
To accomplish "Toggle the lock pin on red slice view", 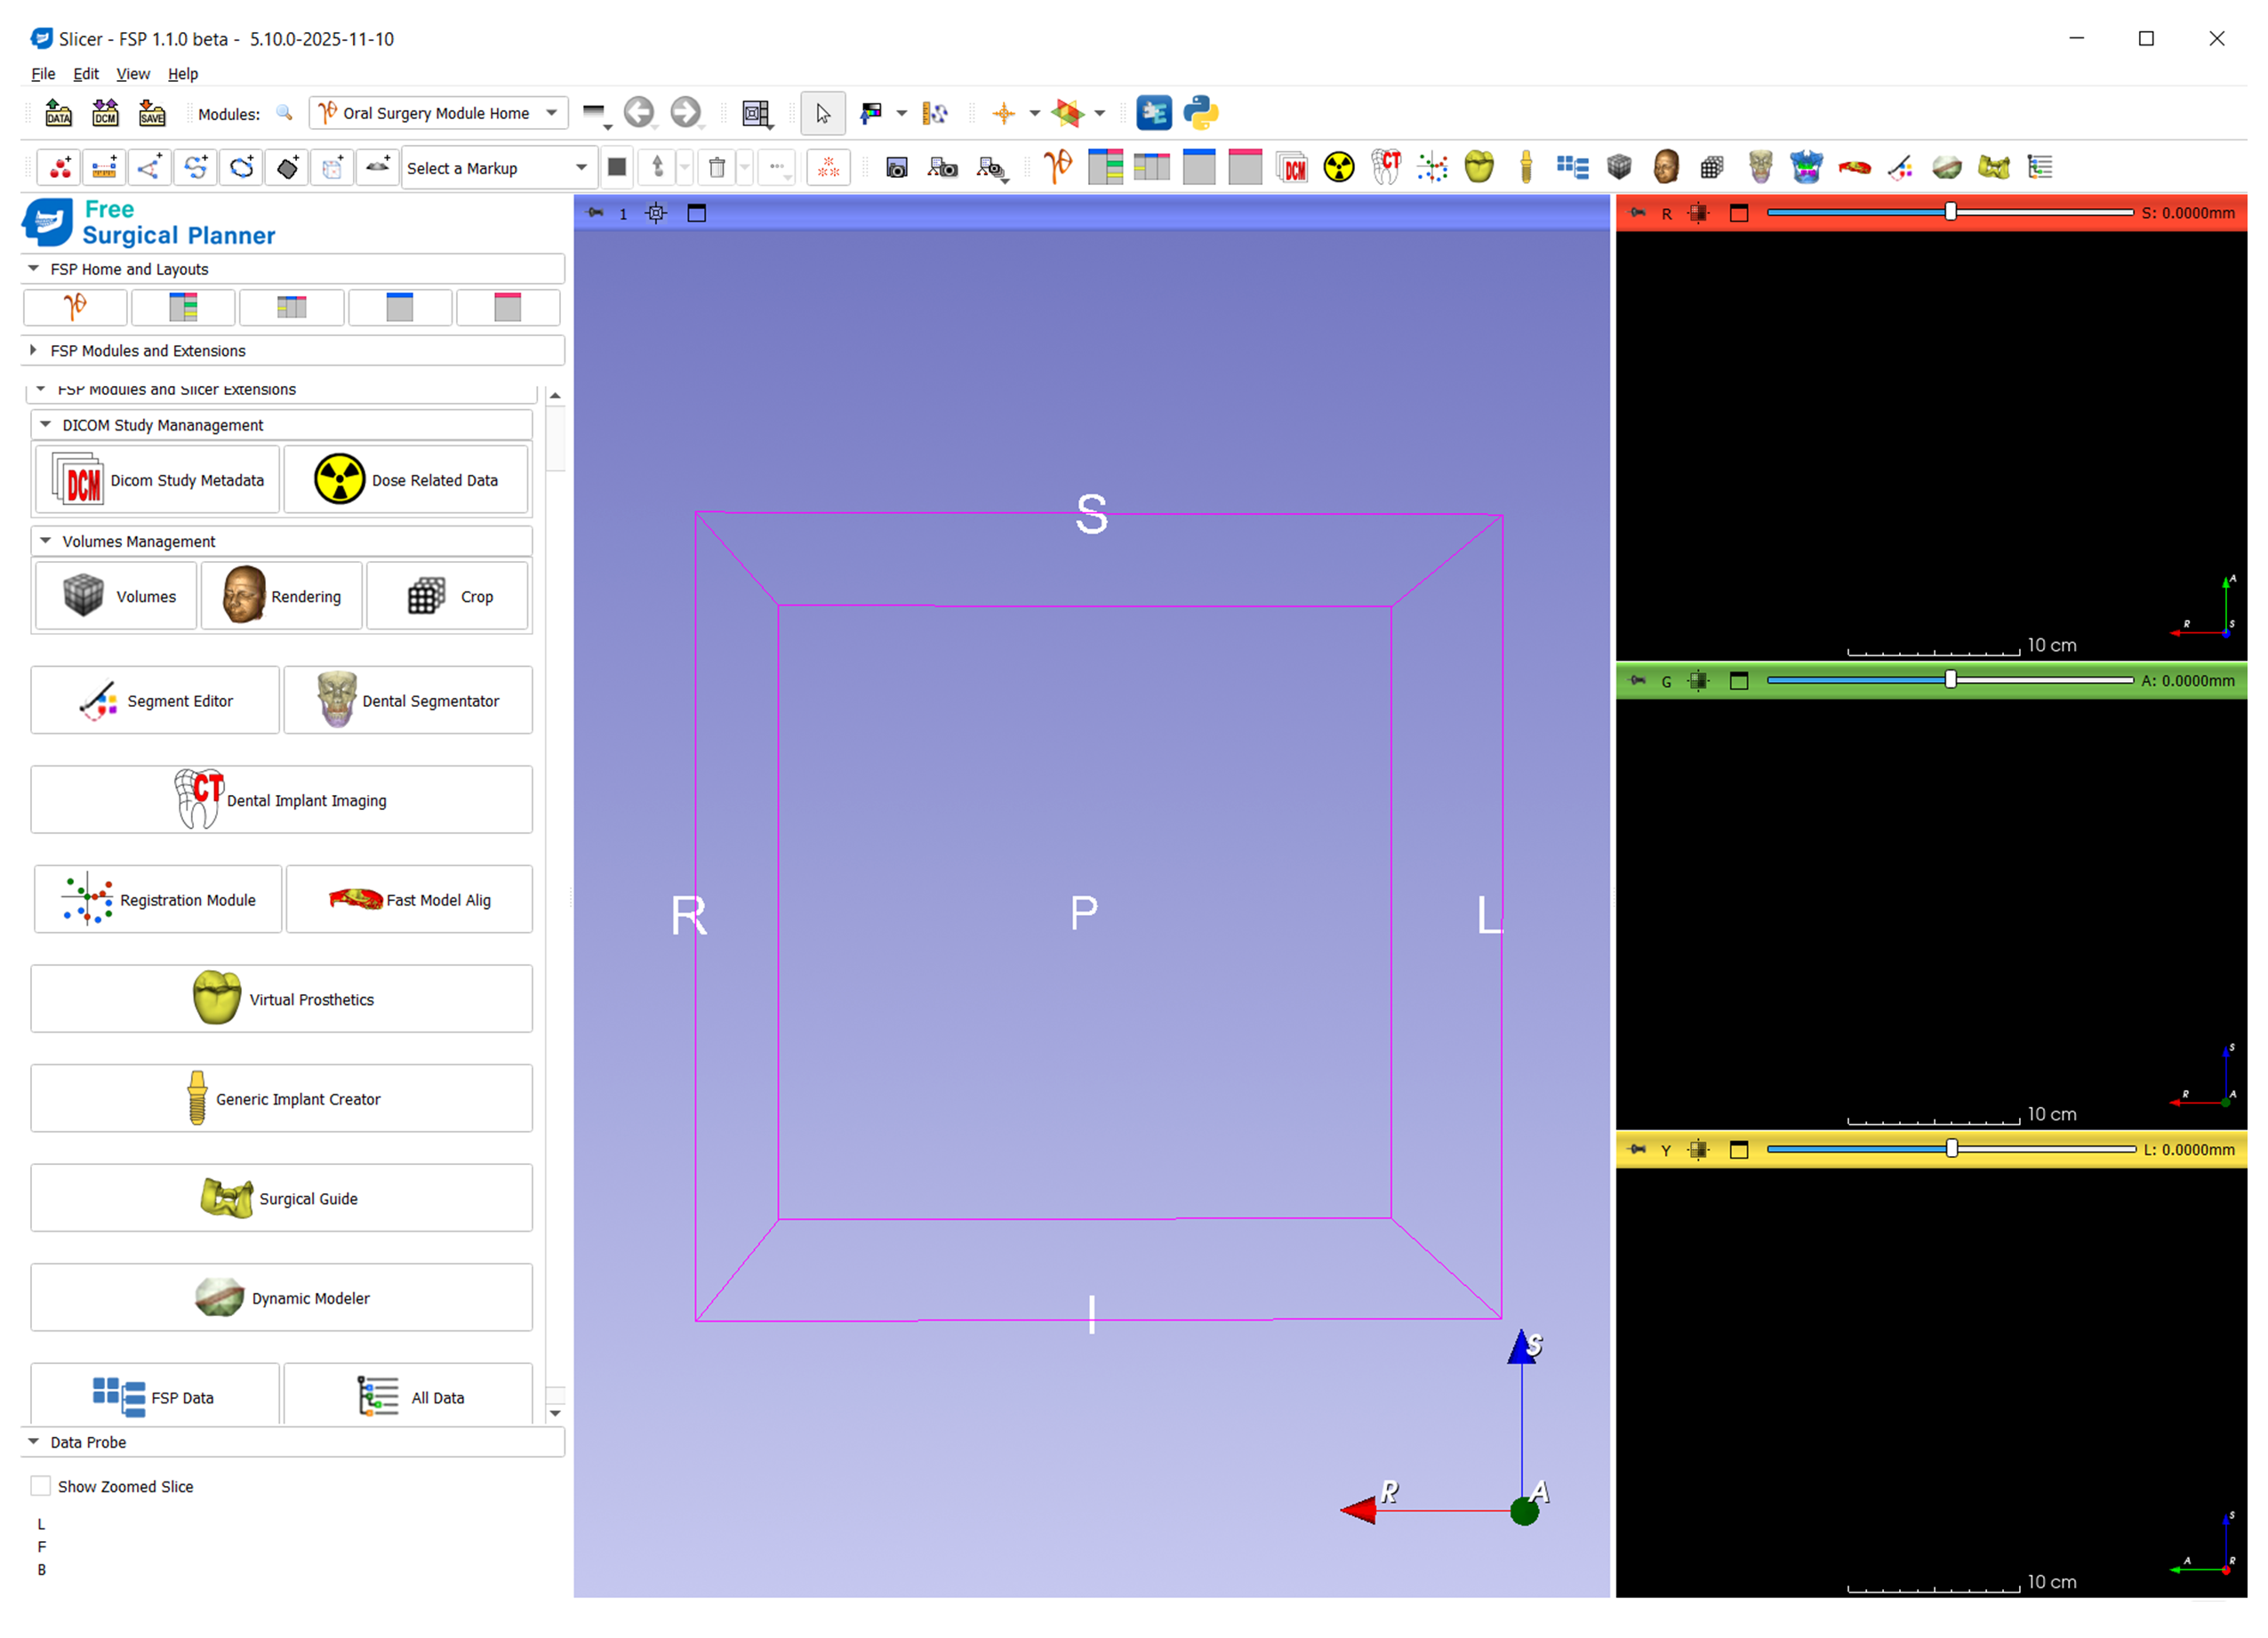I will pyautogui.click(x=1638, y=213).
